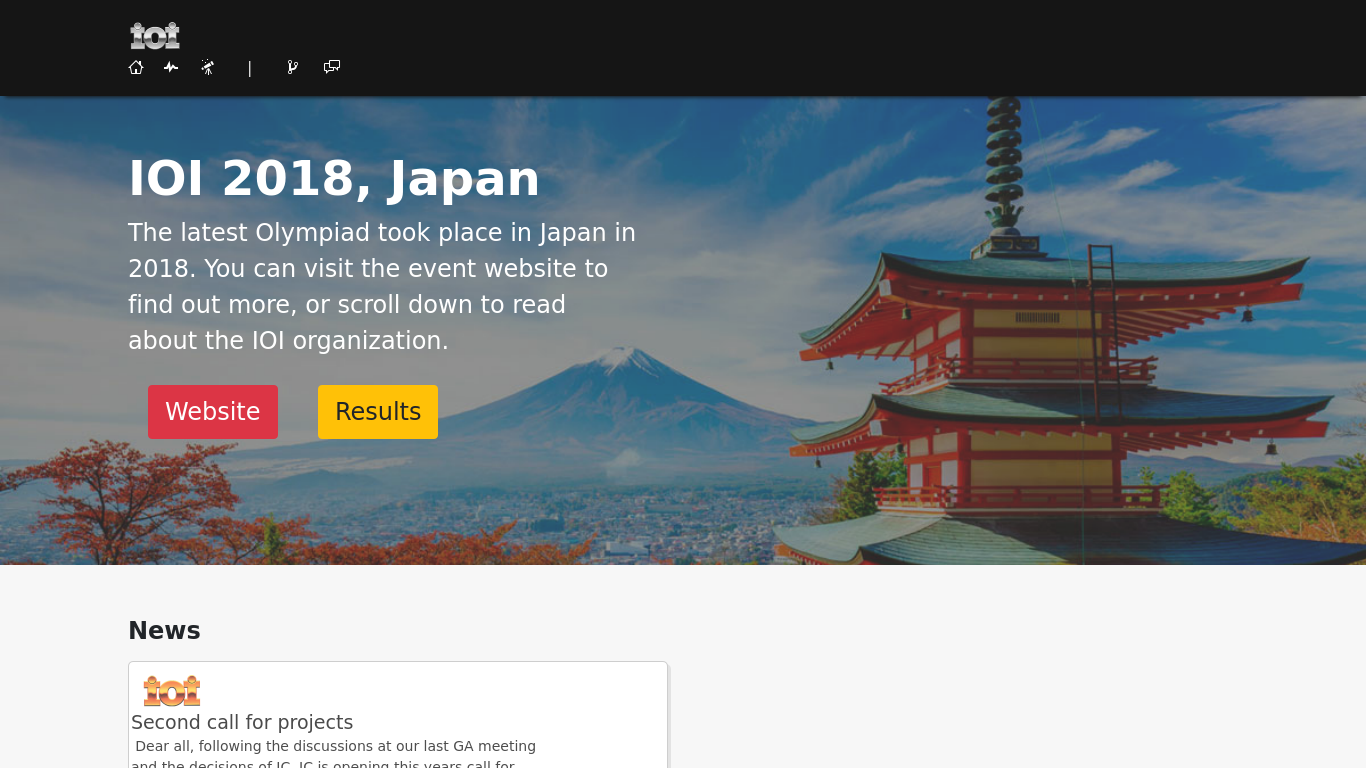Click the hero description paragraph
Viewport: 1366px width, 768px height.
(x=381, y=286)
